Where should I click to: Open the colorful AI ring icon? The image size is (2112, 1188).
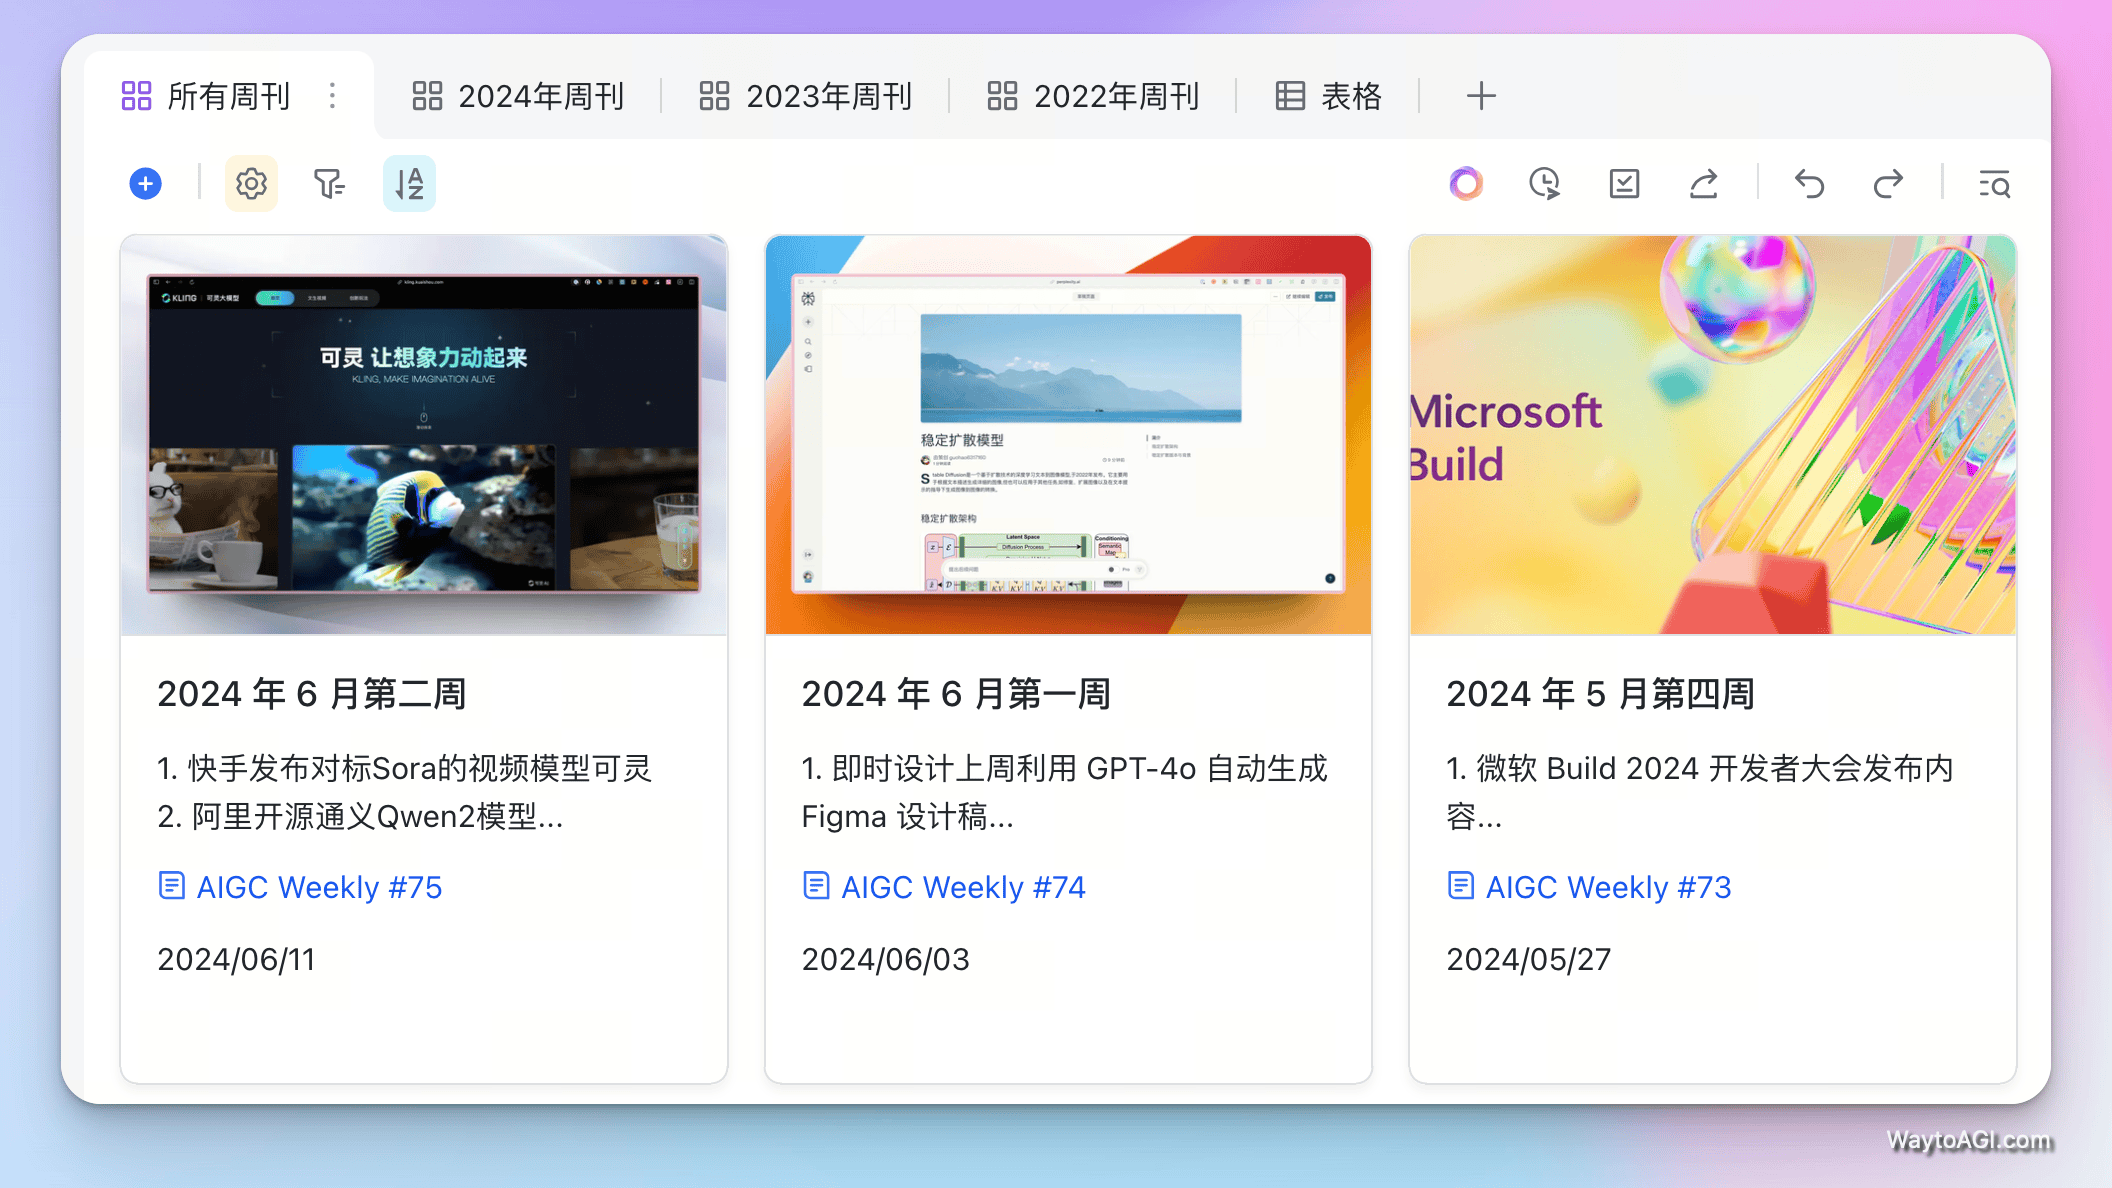(1466, 184)
